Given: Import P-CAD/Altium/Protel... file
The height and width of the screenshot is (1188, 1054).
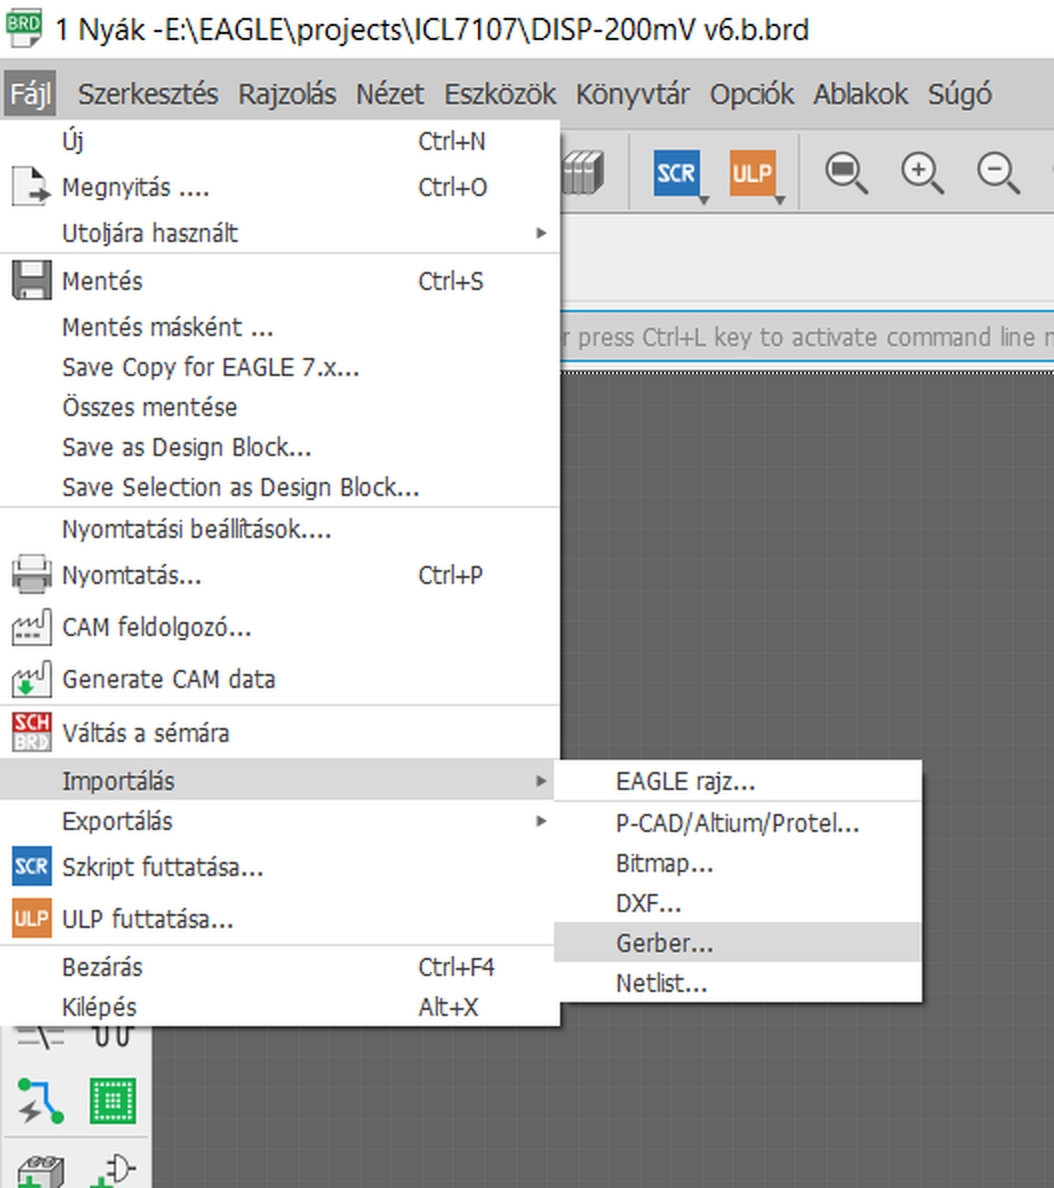Looking at the screenshot, I should pyautogui.click(x=738, y=823).
